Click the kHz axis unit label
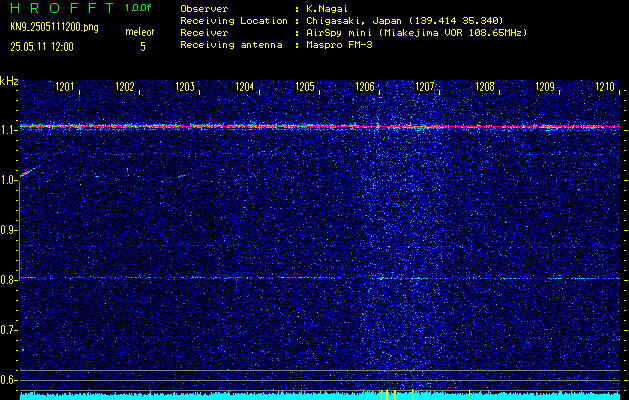This screenshot has width=629, height=400. click(9, 81)
